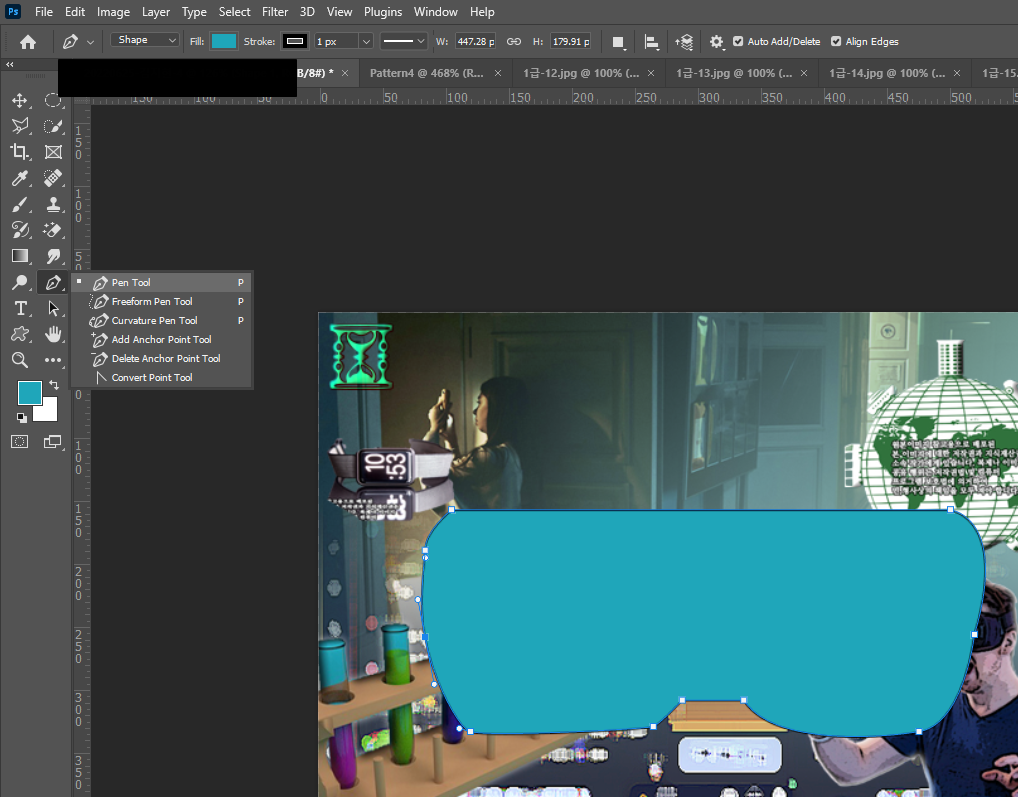1018x797 pixels.
Task: Select the Dodge tool
Action: (19, 282)
